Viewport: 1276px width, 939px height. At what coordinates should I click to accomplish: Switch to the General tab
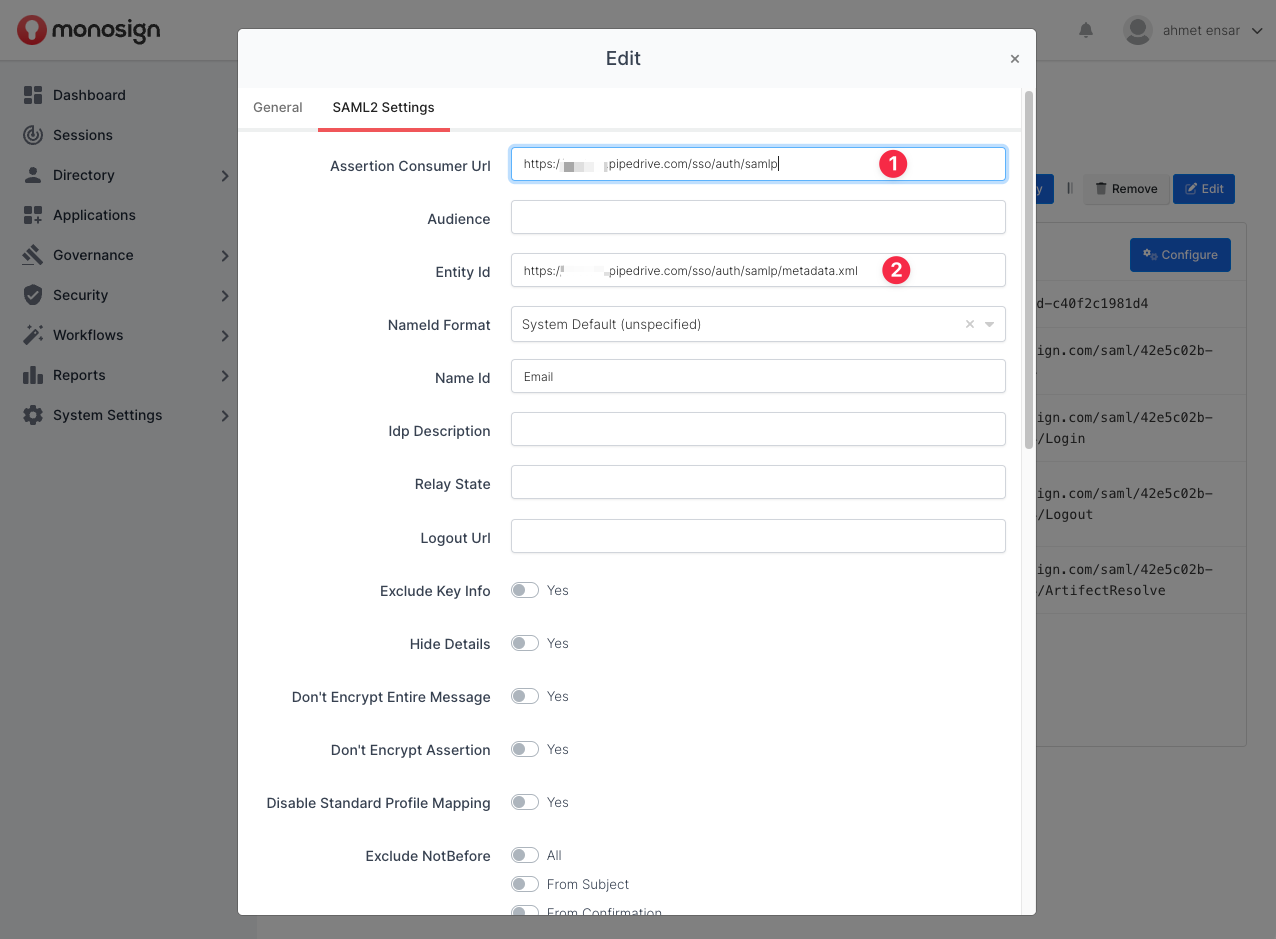point(278,108)
